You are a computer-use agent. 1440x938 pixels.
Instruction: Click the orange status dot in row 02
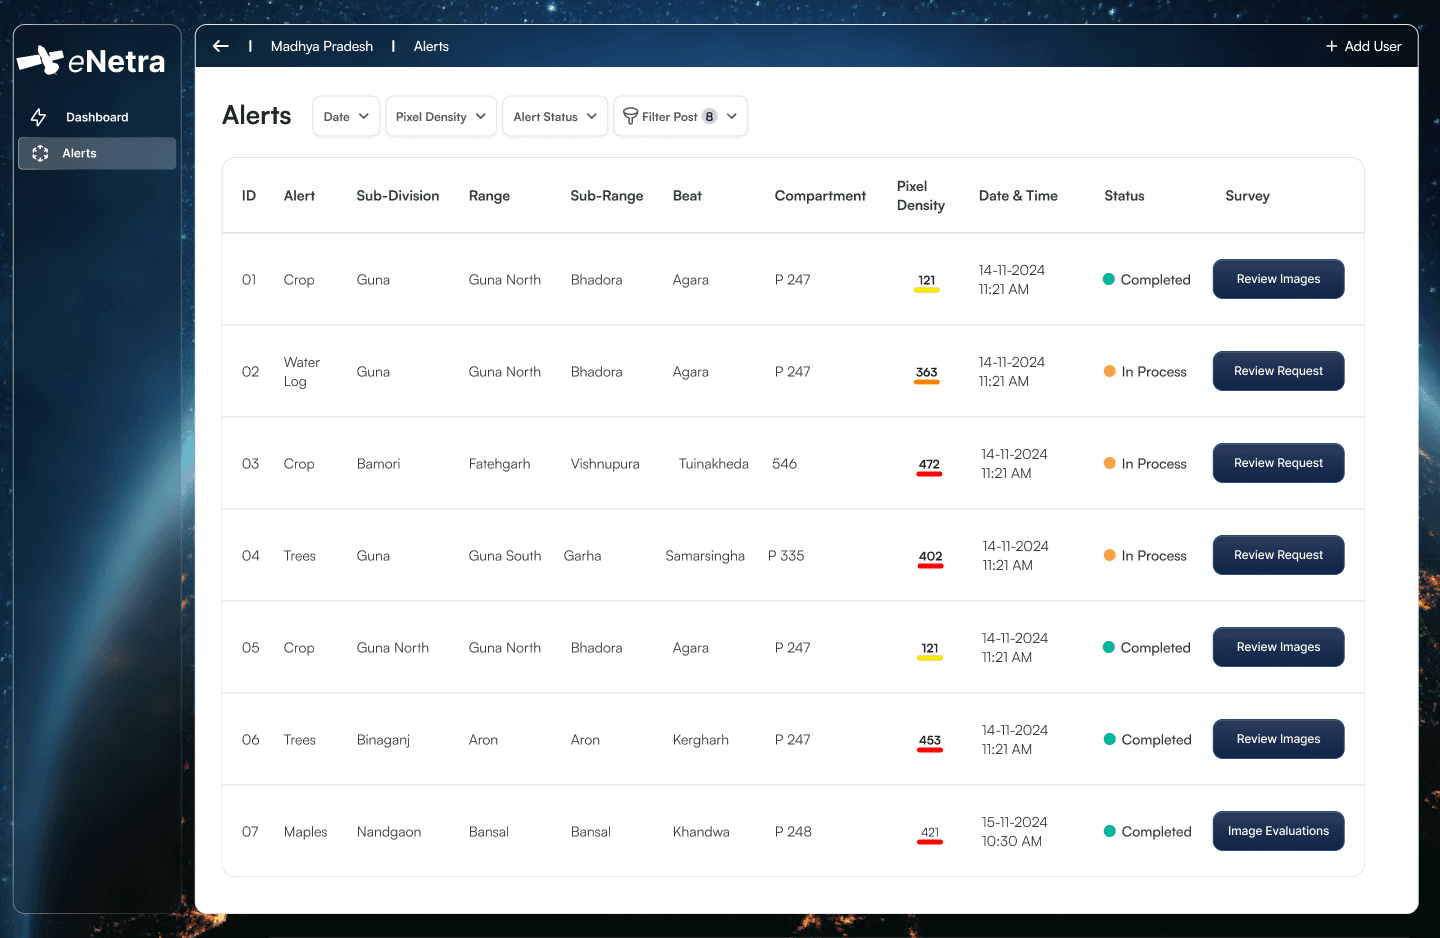(1109, 371)
